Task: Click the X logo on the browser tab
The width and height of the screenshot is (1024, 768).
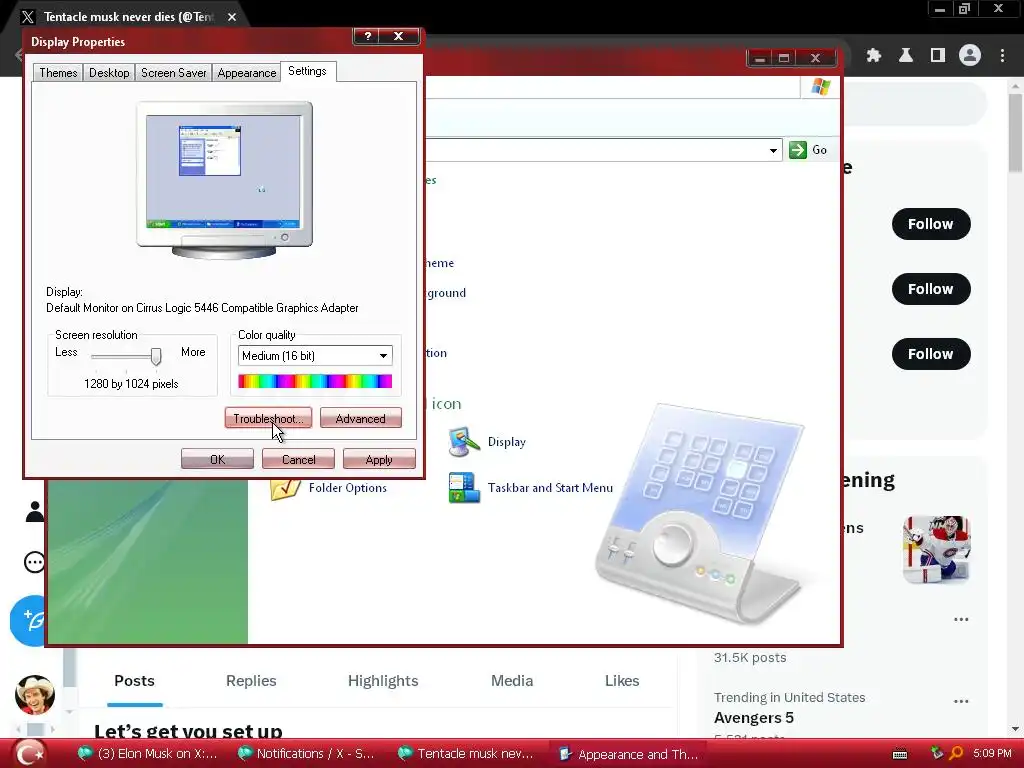Action: tap(27, 17)
